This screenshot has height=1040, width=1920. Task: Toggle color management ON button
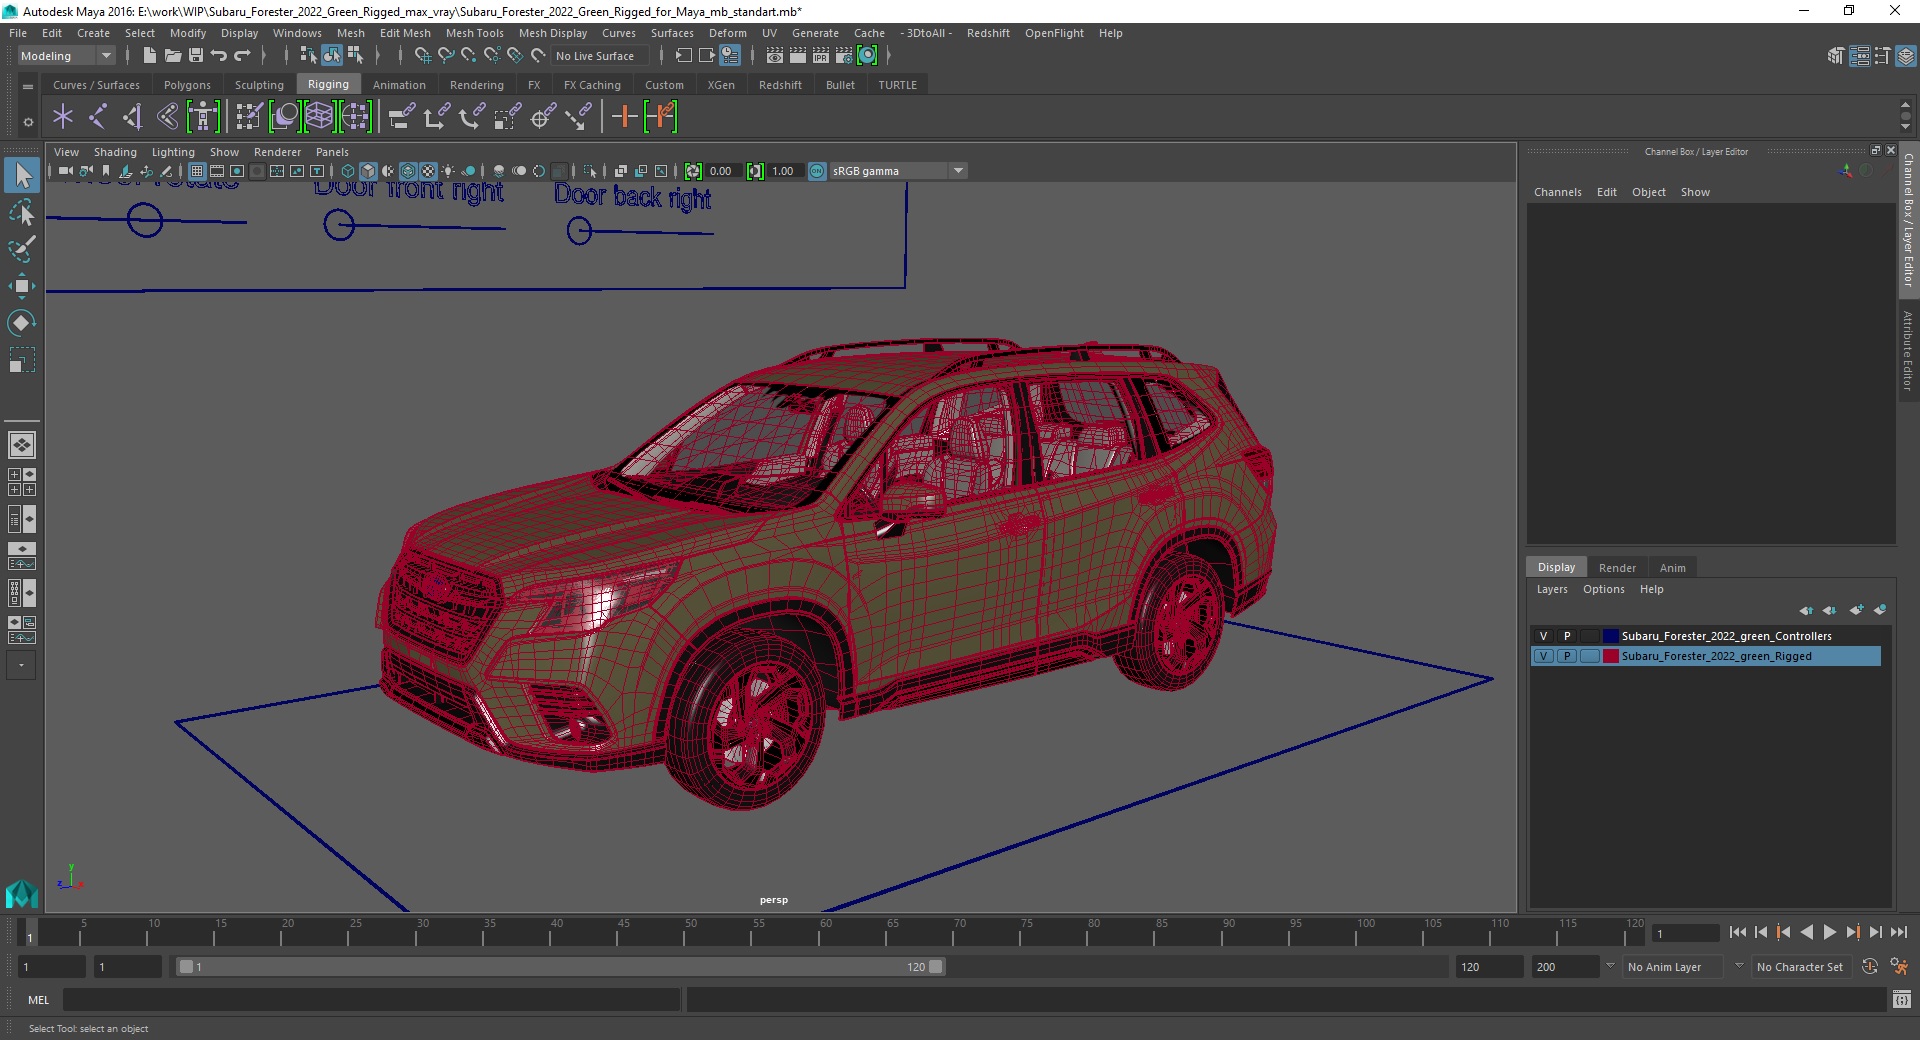[x=817, y=171]
